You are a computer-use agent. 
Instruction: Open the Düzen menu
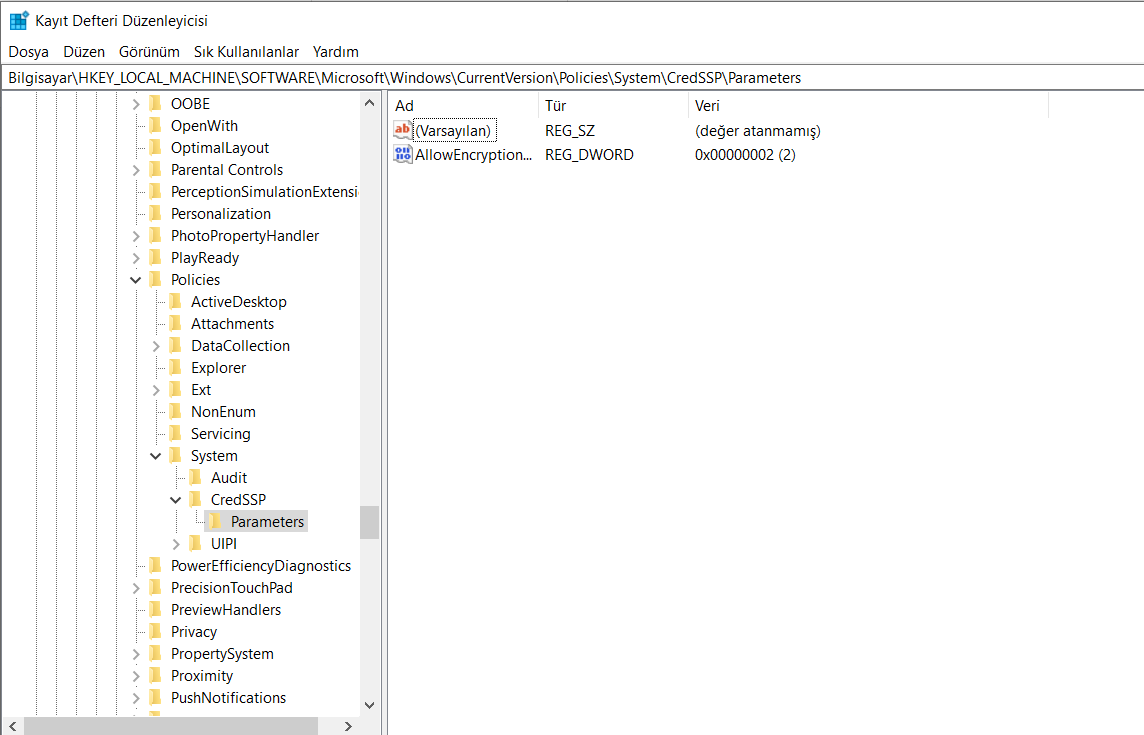coord(84,52)
